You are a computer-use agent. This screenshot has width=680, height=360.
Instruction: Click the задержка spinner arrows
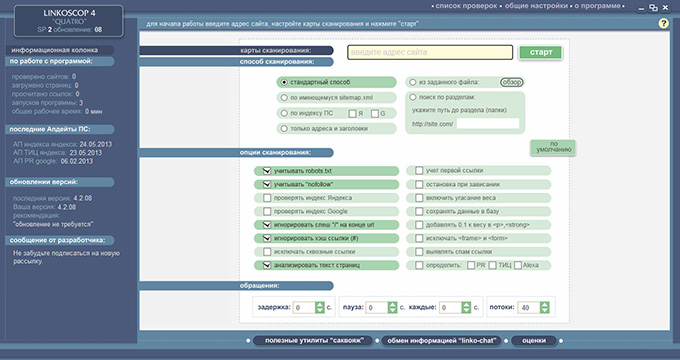320,308
